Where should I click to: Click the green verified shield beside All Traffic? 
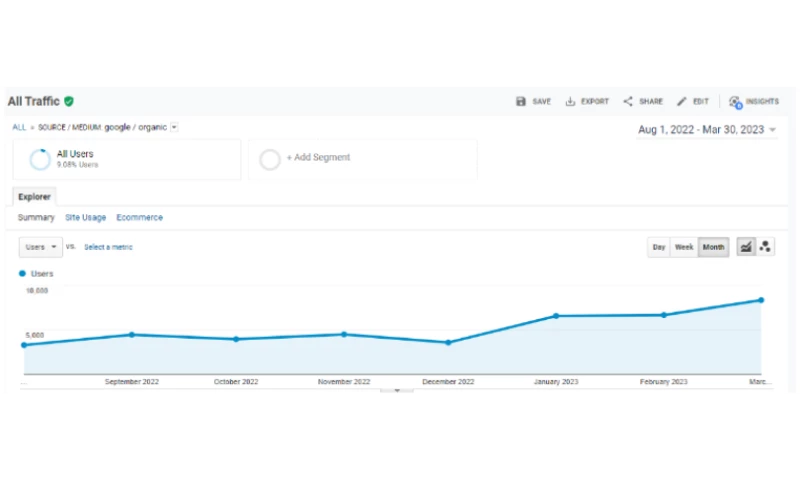point(69,102)
